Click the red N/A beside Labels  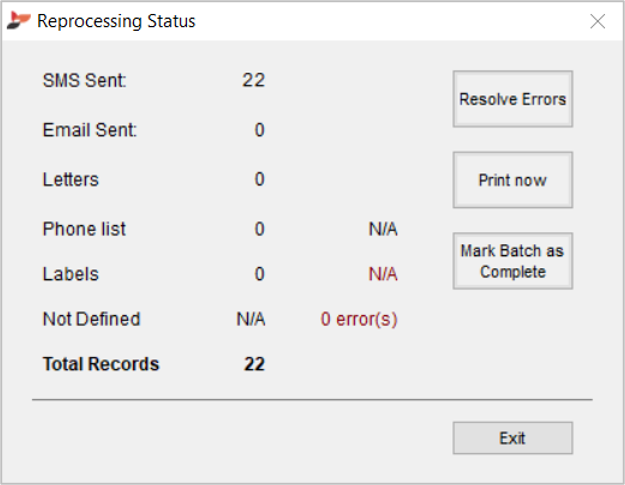383,274
